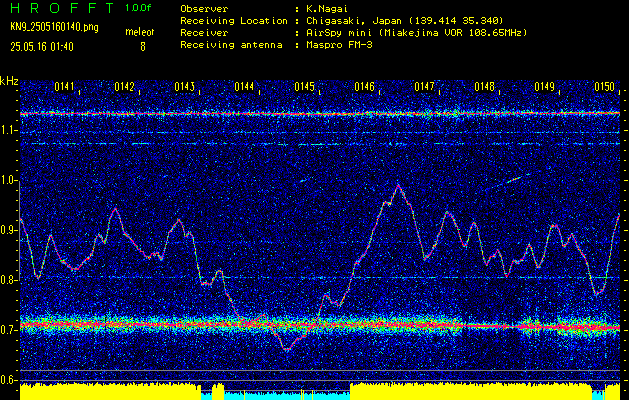Click the cyan level bar section at bottom
The width and height of the screenshot is (629, 400).
[287, 396]
